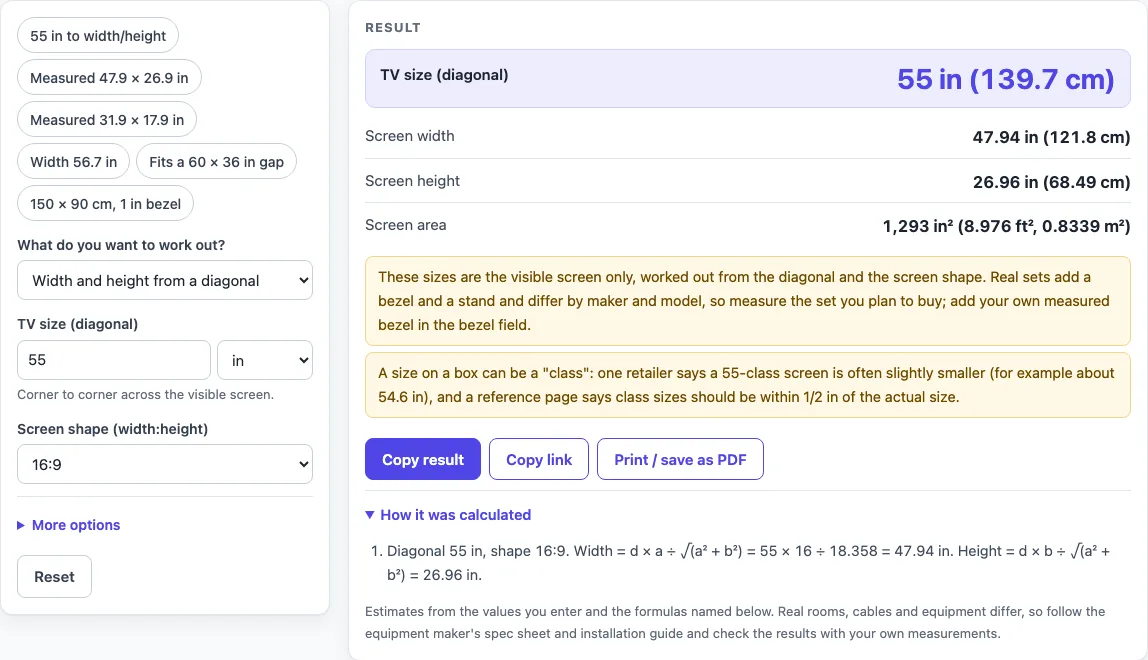The image size is (1148, 660).
Task: Open the 'What do you want to work out' dropdown
Action: point(165,281)
